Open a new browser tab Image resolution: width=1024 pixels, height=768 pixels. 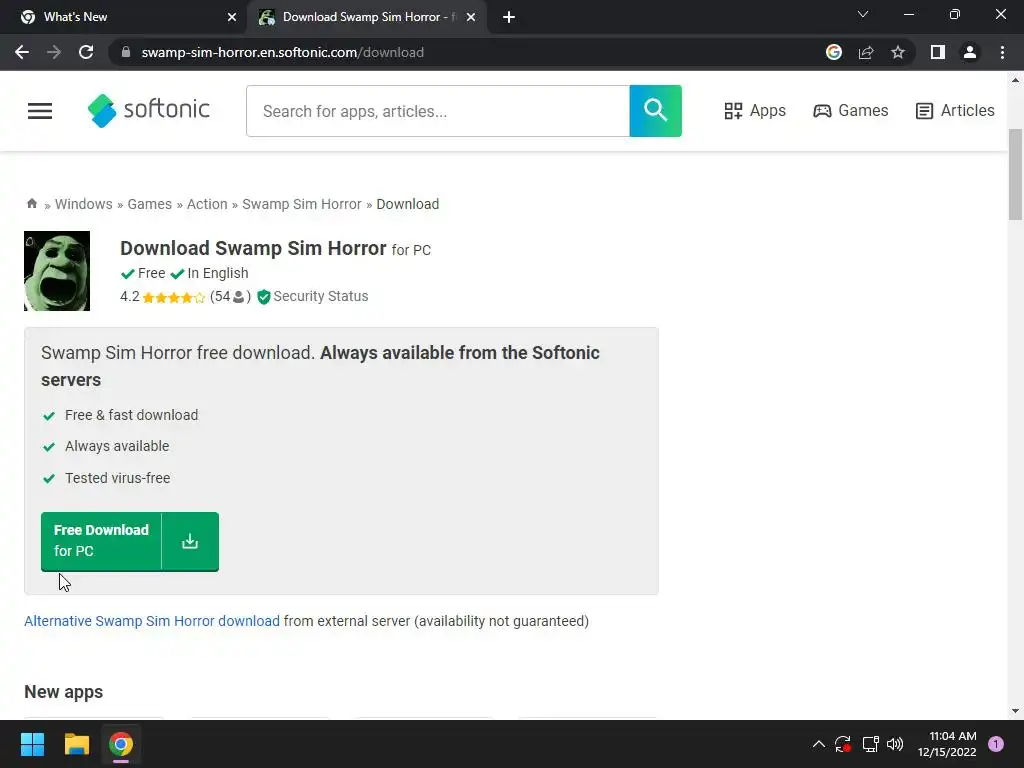click(x=509, y=18)
